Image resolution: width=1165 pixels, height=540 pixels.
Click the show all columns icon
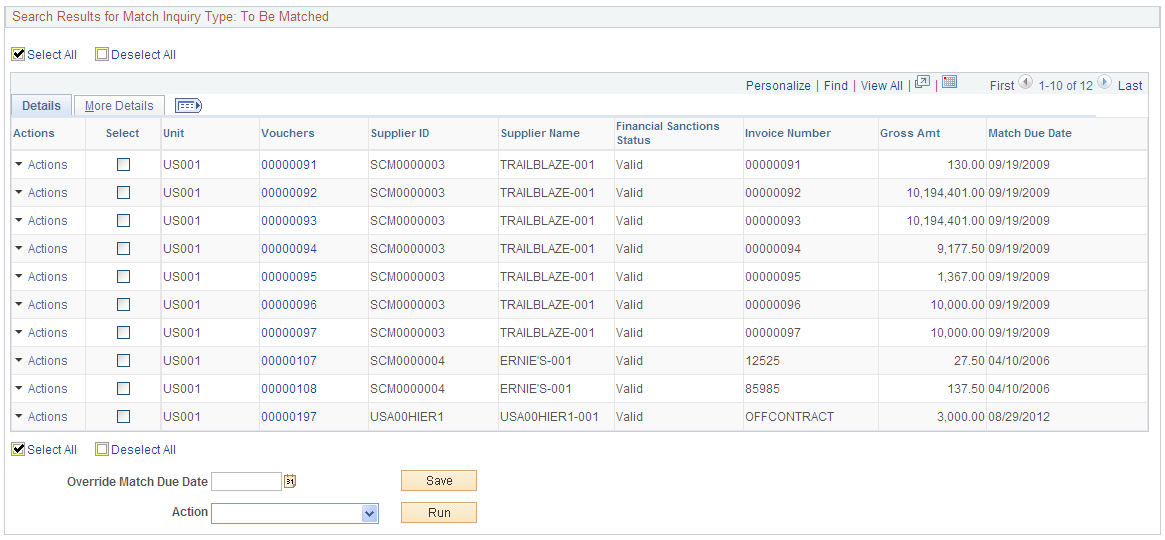click(x=188, y=105)
